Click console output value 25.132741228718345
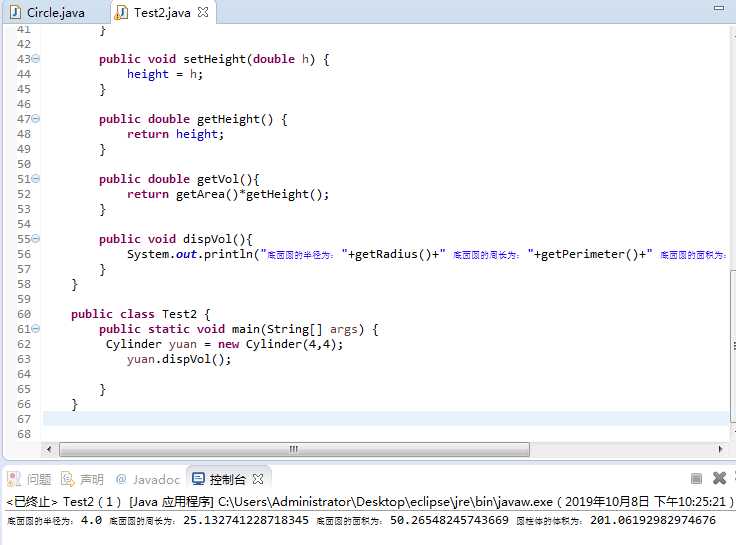736x545 pixels. 246,520
